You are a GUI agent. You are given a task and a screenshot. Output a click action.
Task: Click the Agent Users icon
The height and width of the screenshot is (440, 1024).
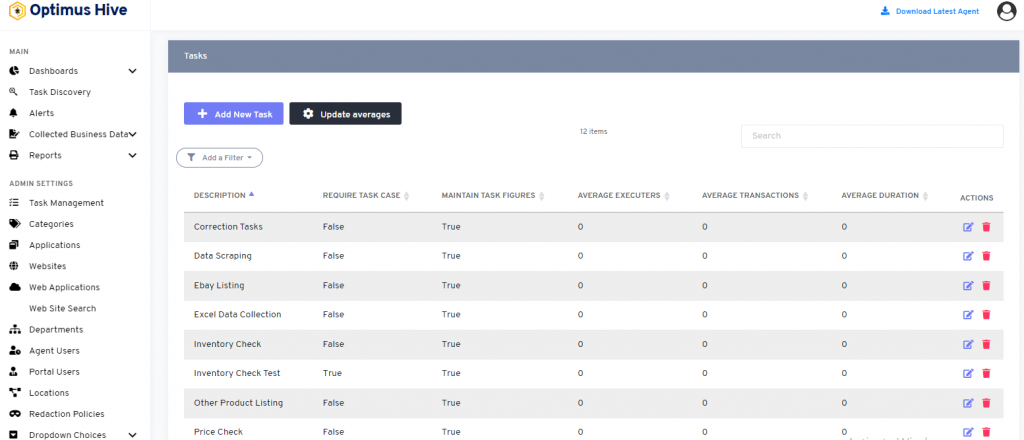coord(14,351)
